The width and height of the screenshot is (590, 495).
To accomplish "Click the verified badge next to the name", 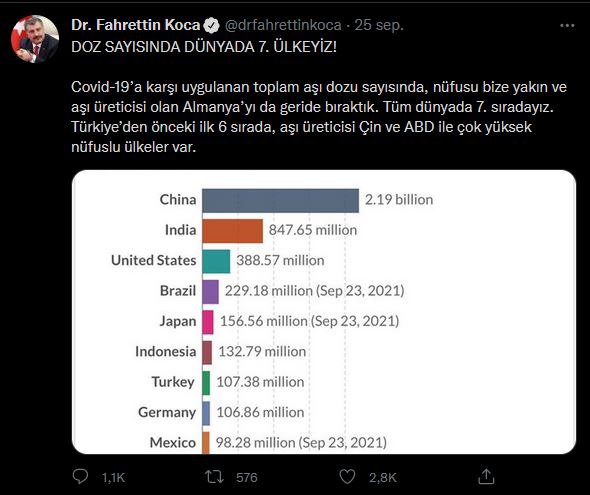I will tap(211, 26).
